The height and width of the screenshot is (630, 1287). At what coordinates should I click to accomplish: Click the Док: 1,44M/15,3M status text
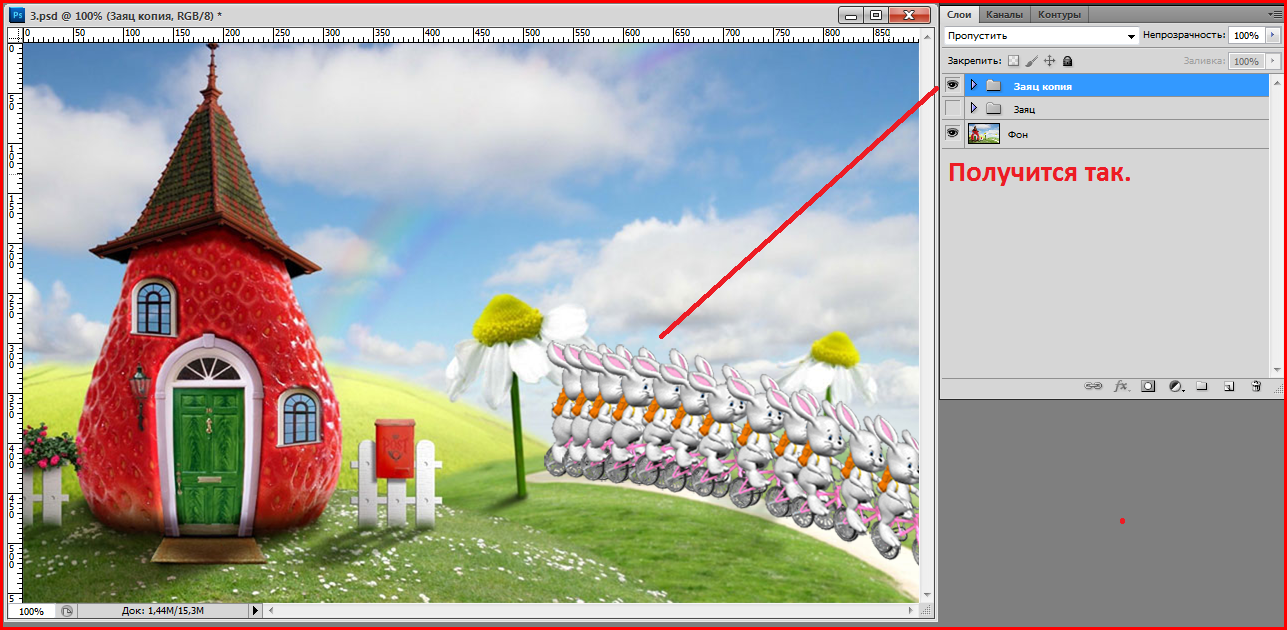coord(164,610)
